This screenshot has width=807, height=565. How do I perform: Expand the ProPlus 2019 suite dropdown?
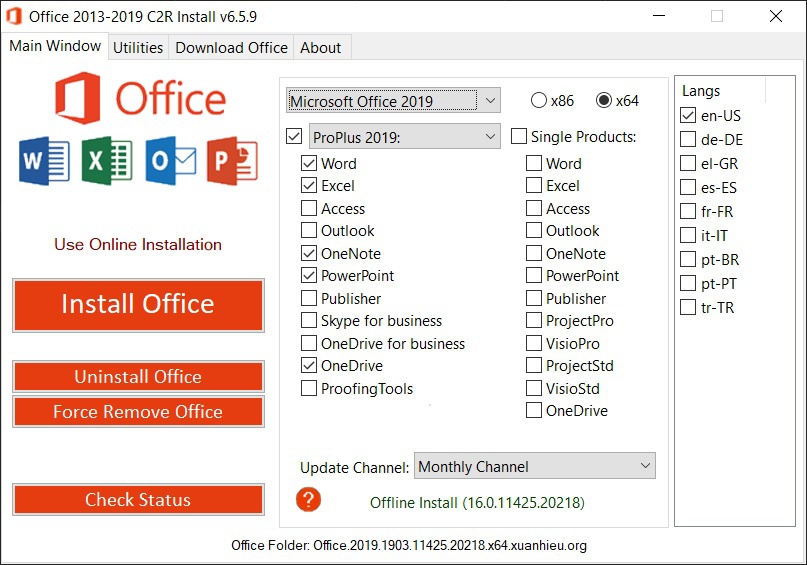(405, 136)
